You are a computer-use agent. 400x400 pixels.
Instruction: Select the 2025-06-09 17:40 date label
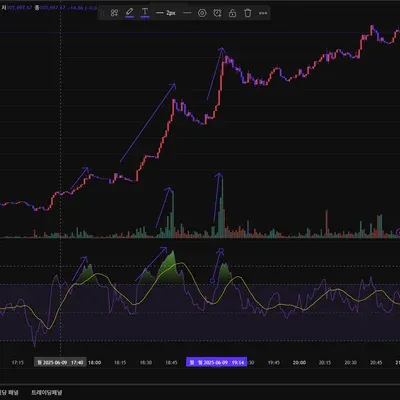60,362
